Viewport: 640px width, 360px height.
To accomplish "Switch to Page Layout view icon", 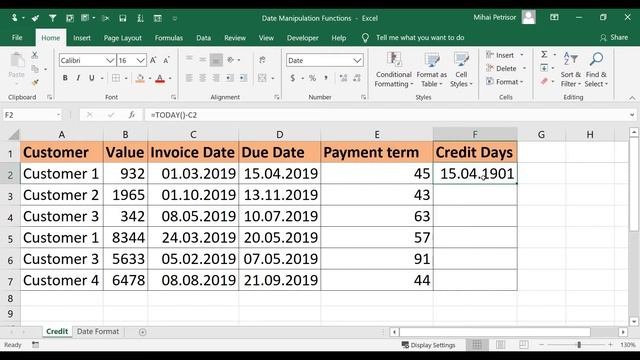I will 500,345.
